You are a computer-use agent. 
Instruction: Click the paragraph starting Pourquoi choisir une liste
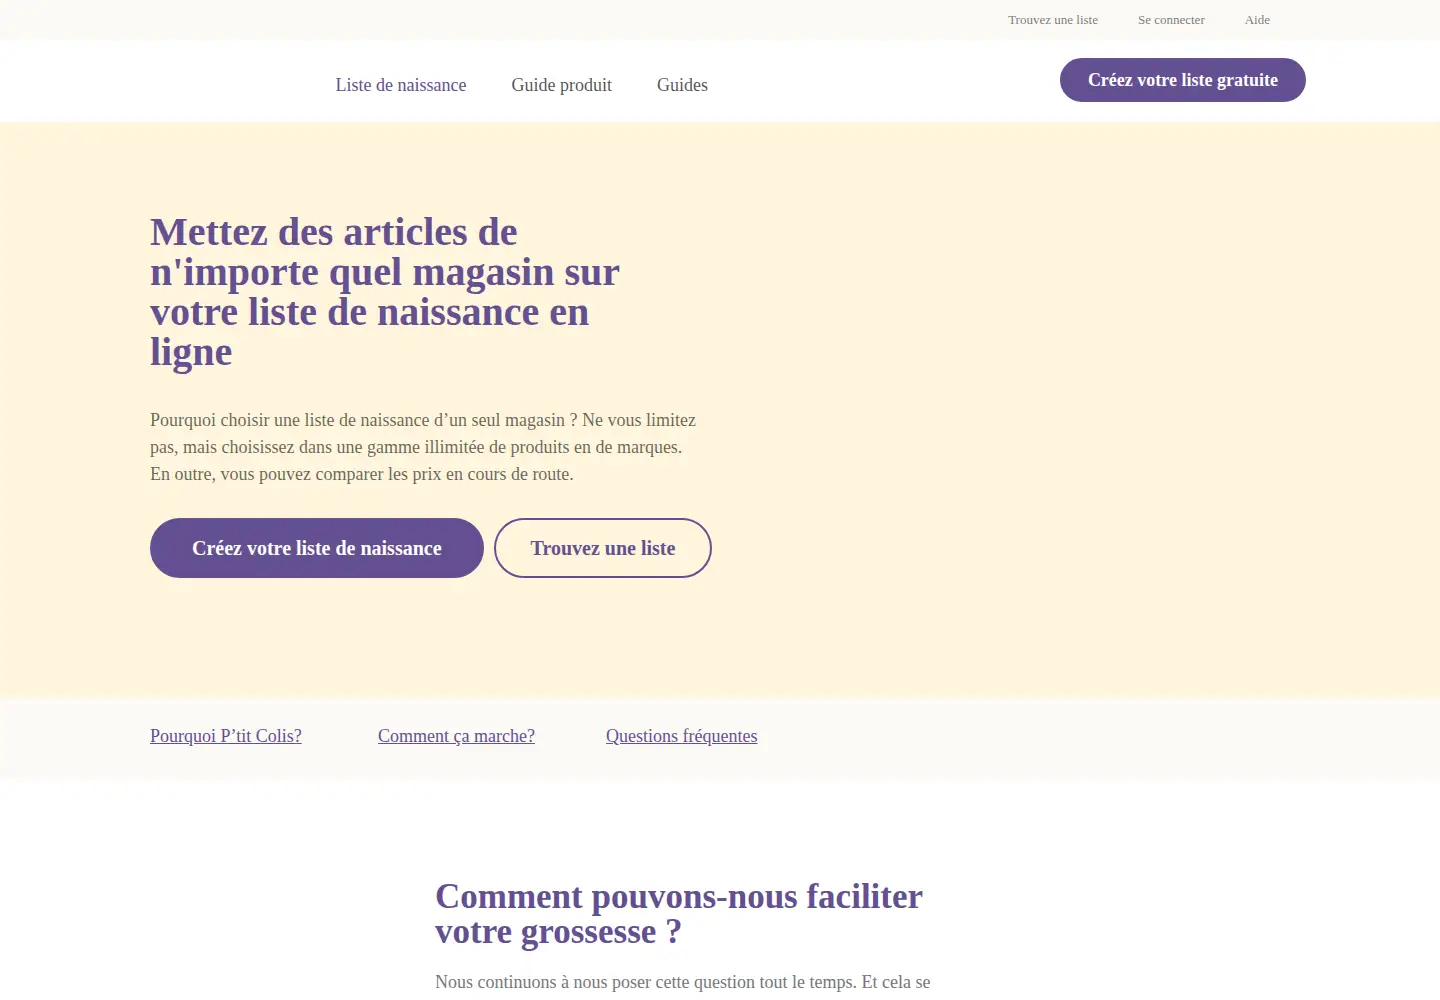tap(423, 447)
